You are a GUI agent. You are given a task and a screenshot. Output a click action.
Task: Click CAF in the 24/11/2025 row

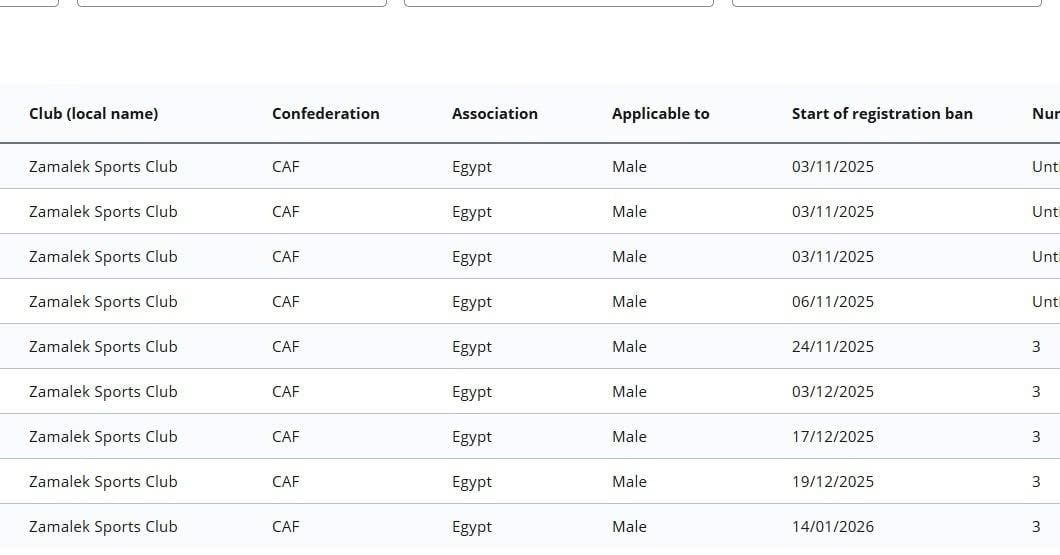(x=285, y=347)
